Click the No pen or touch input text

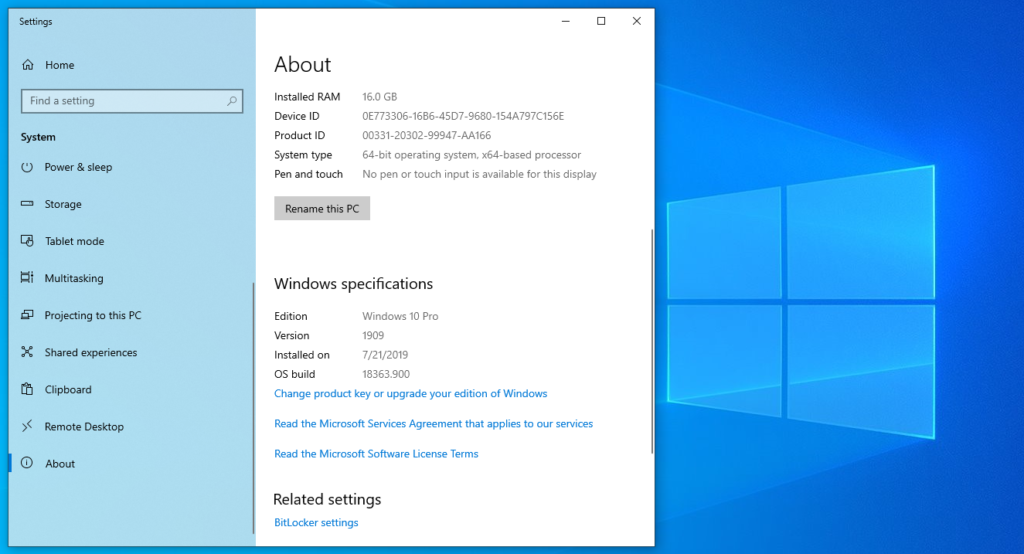coord(479,174)
